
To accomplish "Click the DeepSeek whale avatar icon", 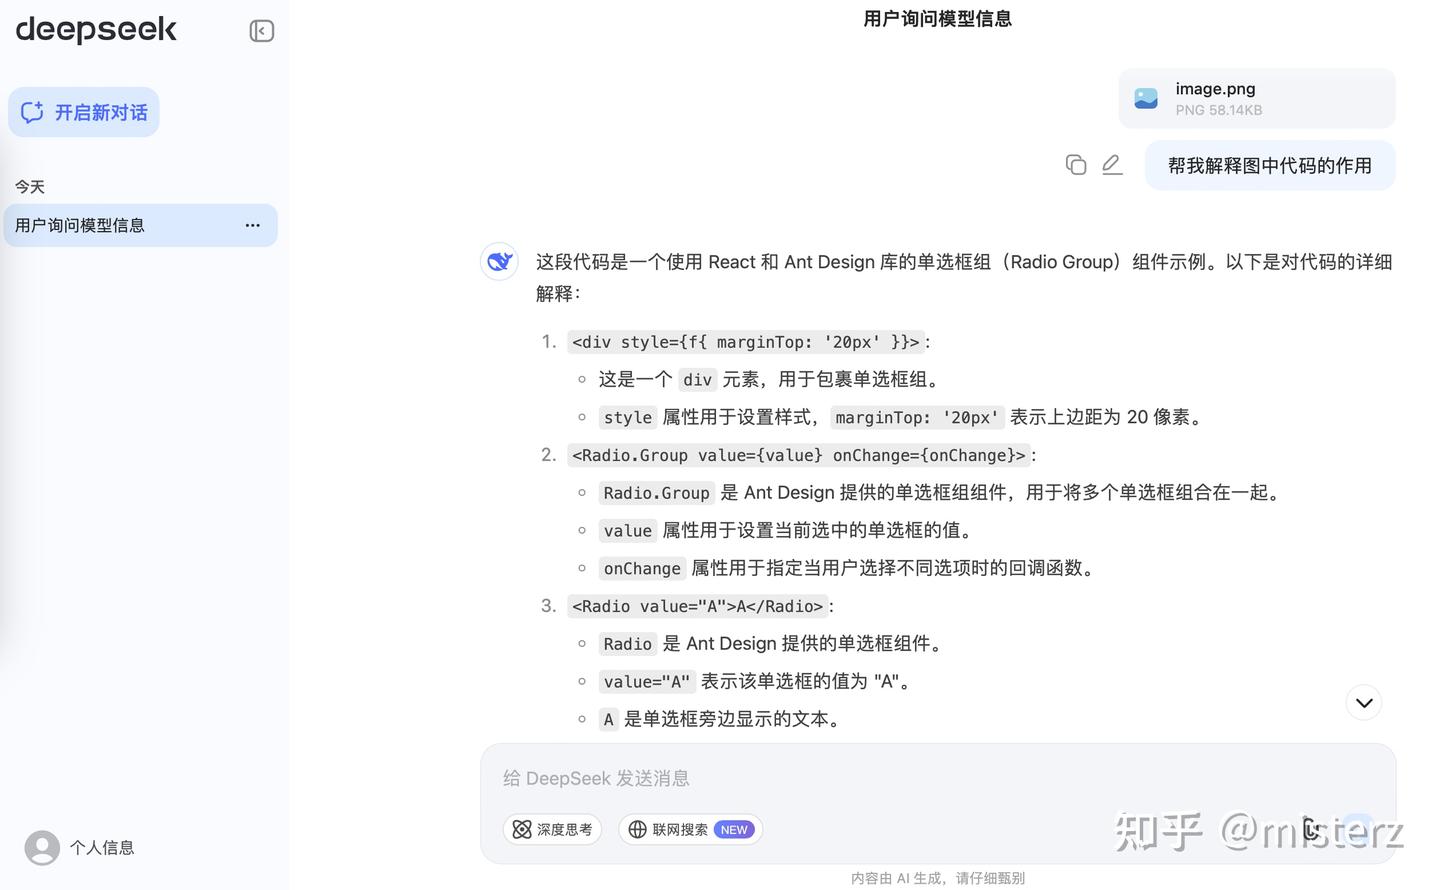I will click(x=499, y=262).
